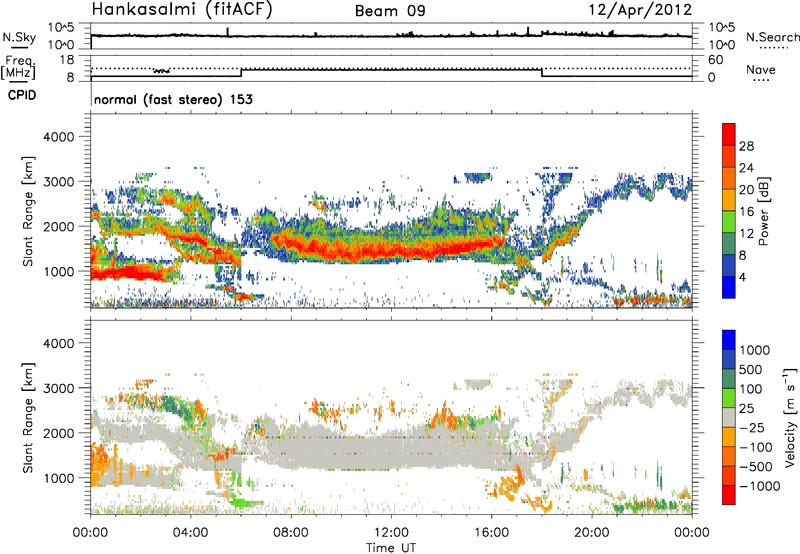The width and height of the screenshot is (800, 554).
Task: Click the frequency step trace panel
Action: 391,68
